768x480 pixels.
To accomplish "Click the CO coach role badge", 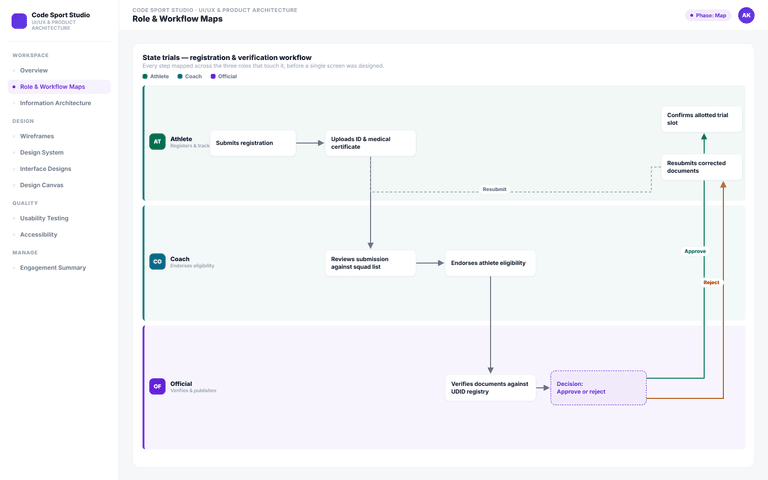I will click(x=157, y=262).
